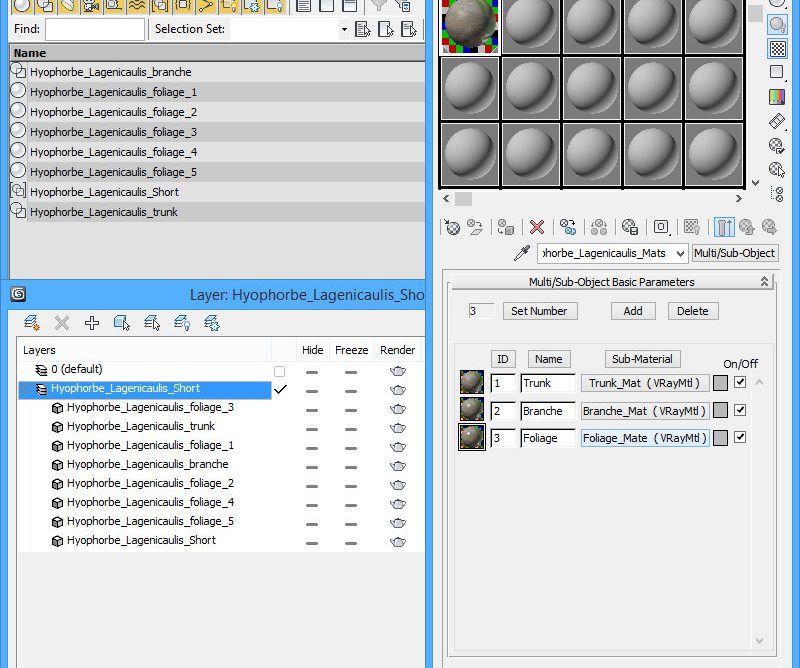The image size is (800, 668).
Task: Click into the Find text field
Action: pyautogui.click(x=95, y=29)
